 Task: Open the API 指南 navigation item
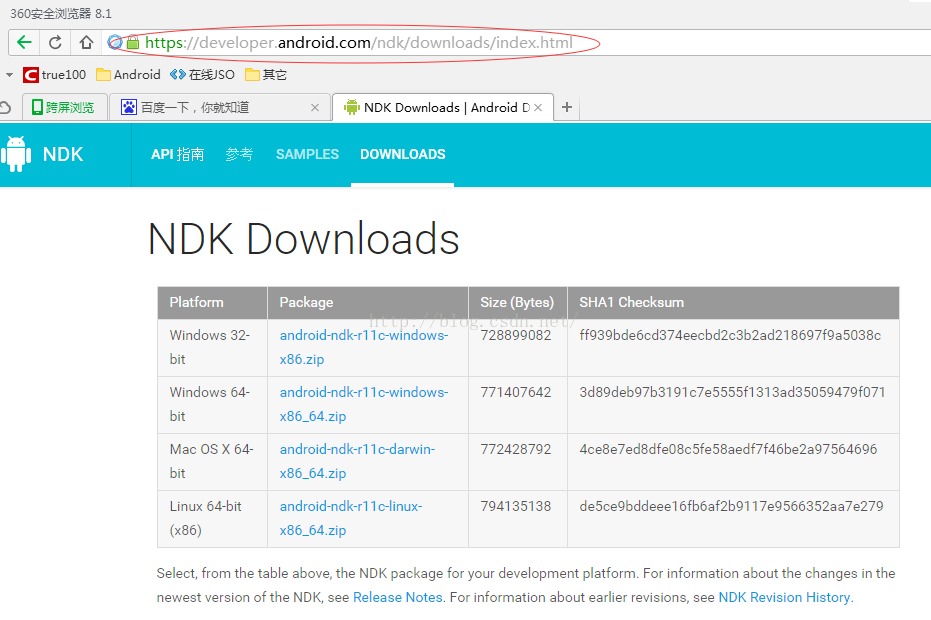[x=178, y=154]
